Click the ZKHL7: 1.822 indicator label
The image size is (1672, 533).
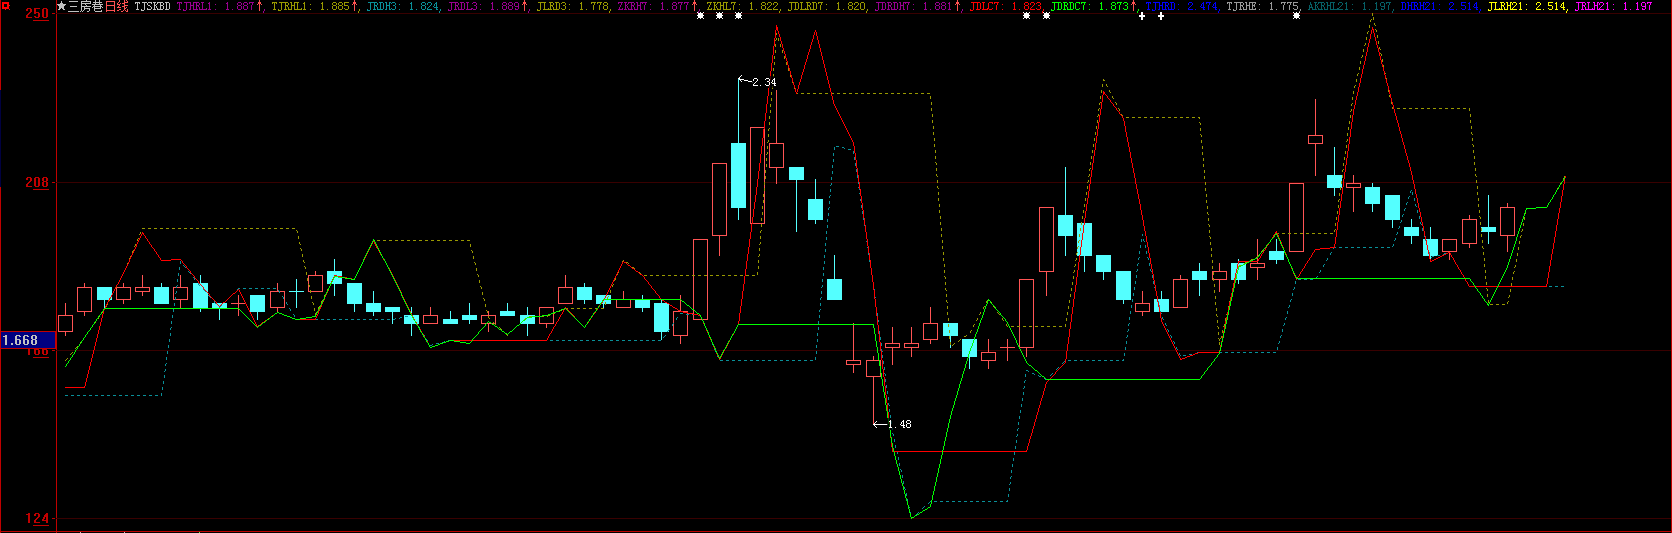click(x=743, y=6)
